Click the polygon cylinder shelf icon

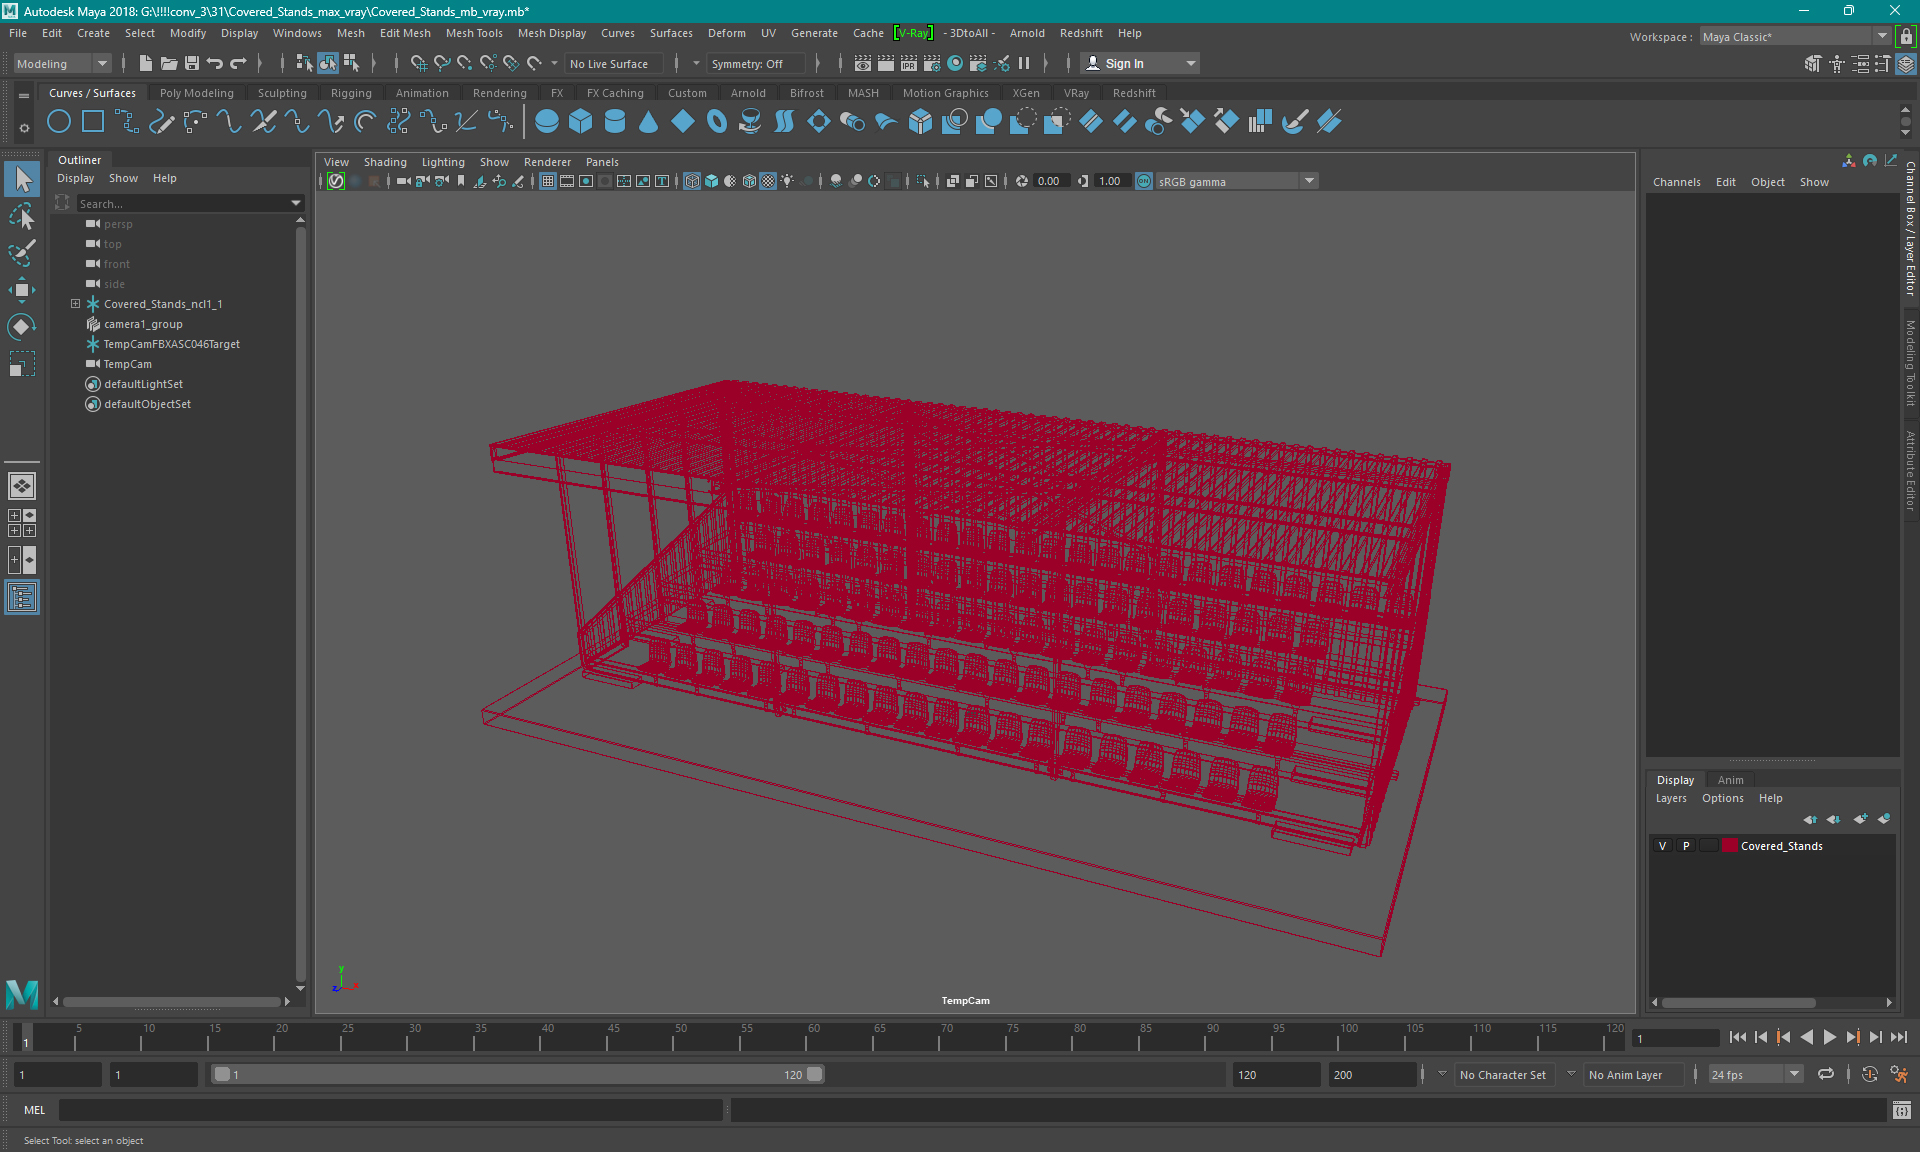click(615, 122)
